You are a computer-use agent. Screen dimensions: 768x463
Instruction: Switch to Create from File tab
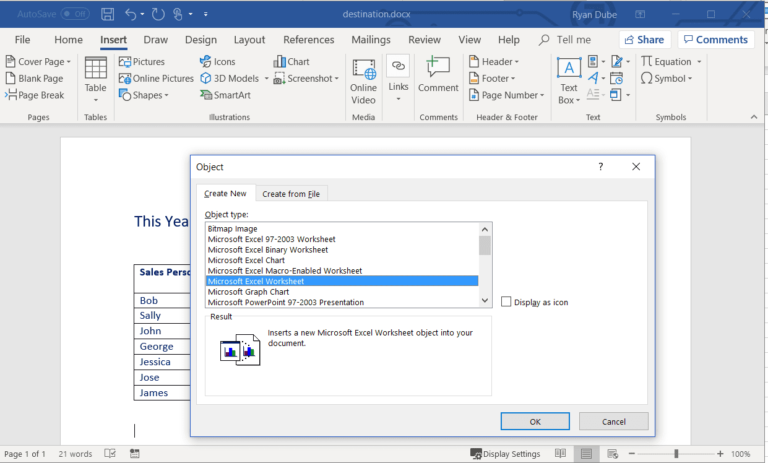point(291,194)
